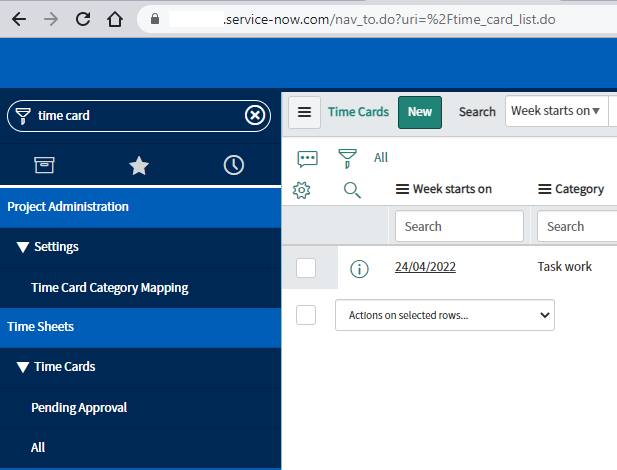This screenshot has height=470, width=617.
Task: Click the padlock site info icon
Action: coord(155,19)
